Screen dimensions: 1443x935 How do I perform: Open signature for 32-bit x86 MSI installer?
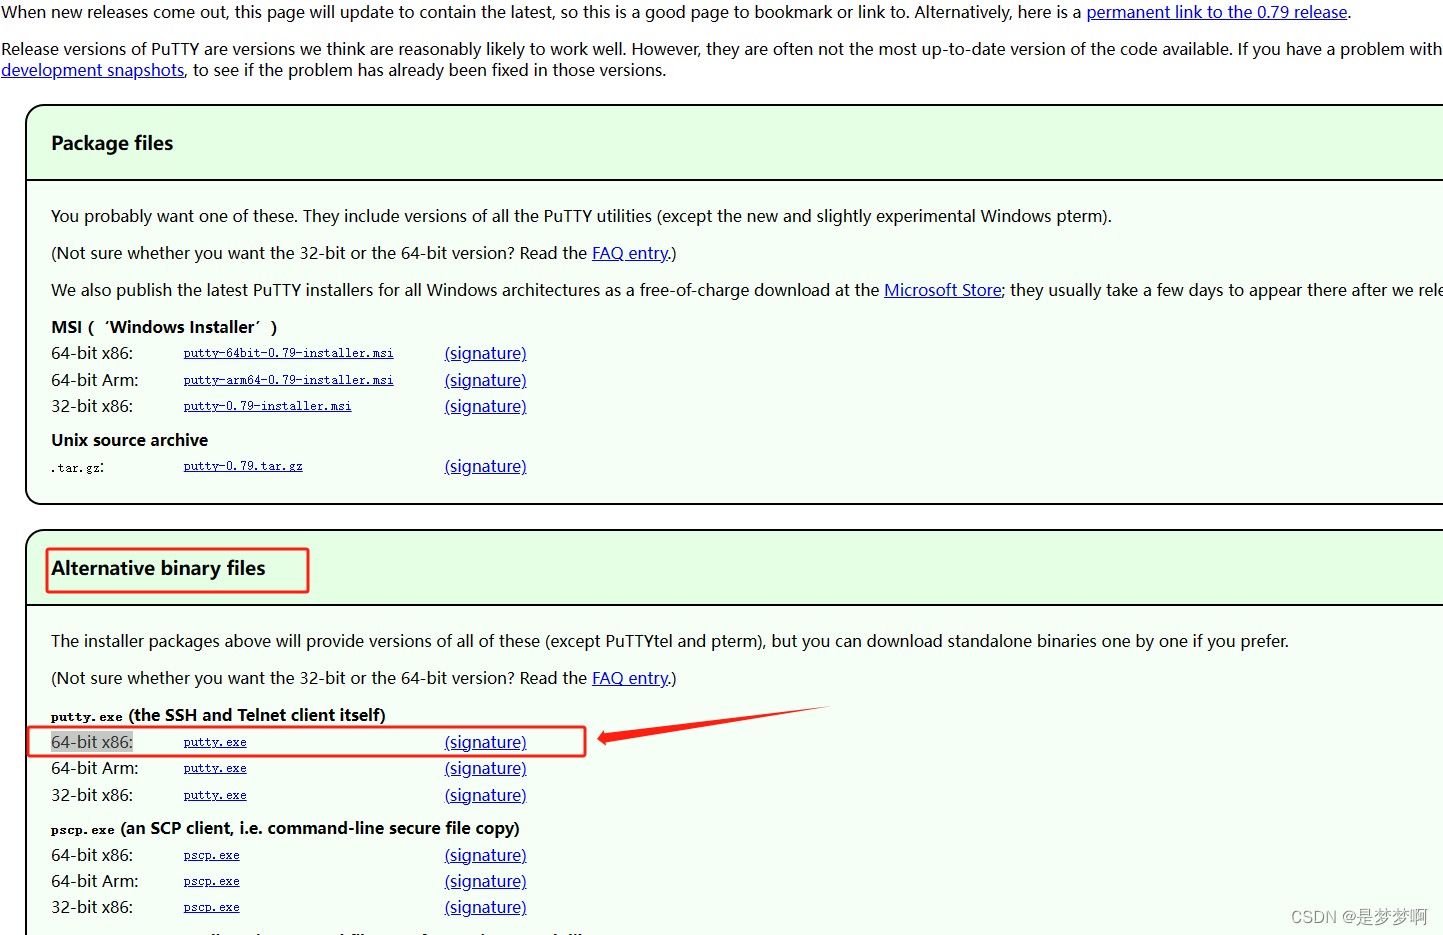[485, 406]
